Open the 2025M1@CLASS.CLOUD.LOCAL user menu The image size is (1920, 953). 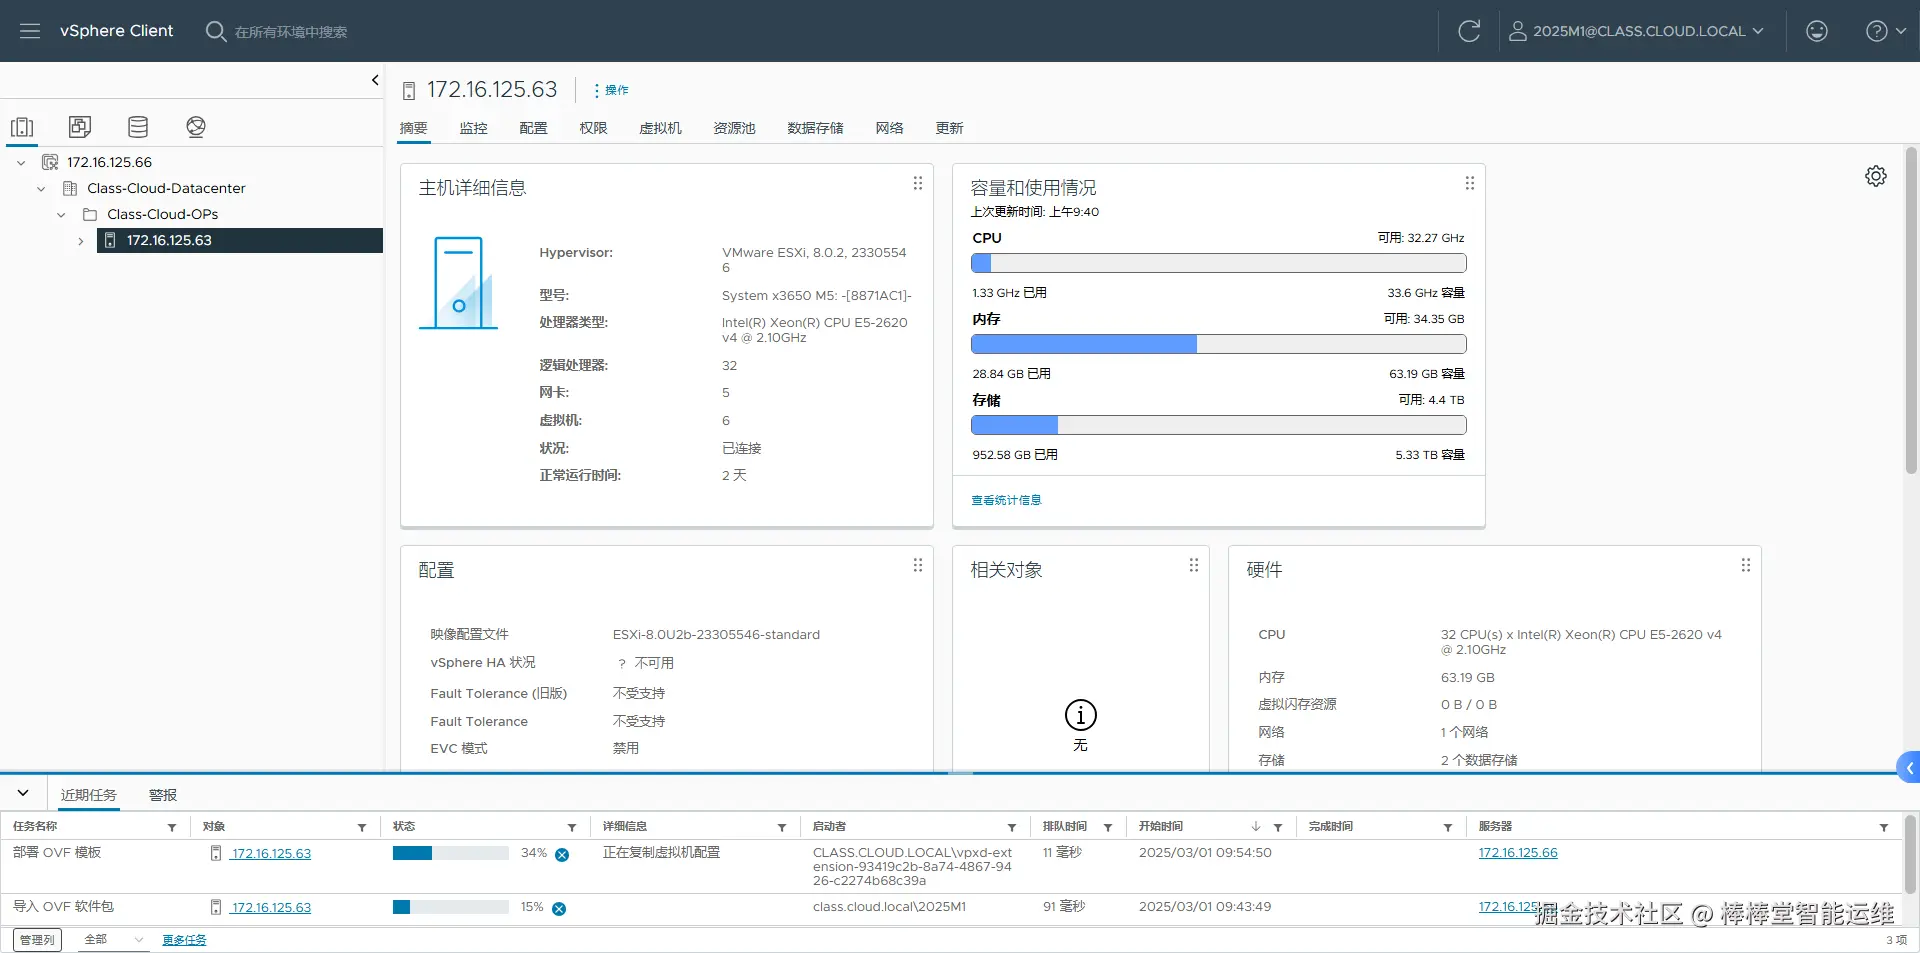pyautogui.click(x=1636, y=31)
